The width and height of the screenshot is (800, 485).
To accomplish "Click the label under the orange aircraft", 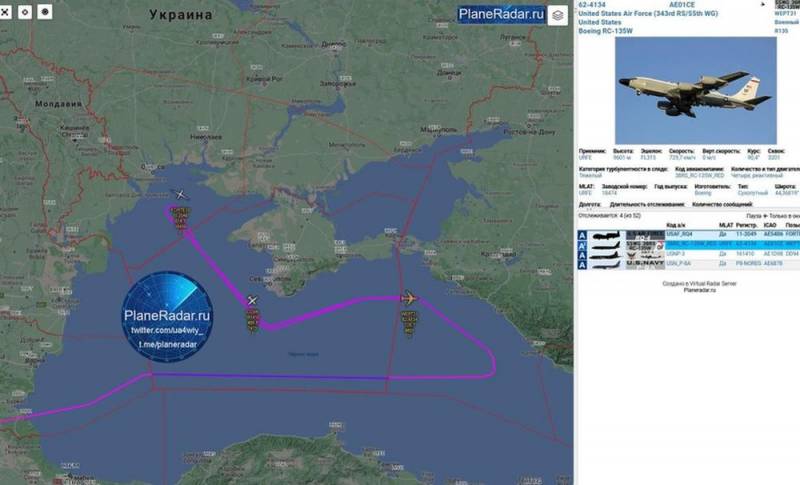I will tap(409, 323).
